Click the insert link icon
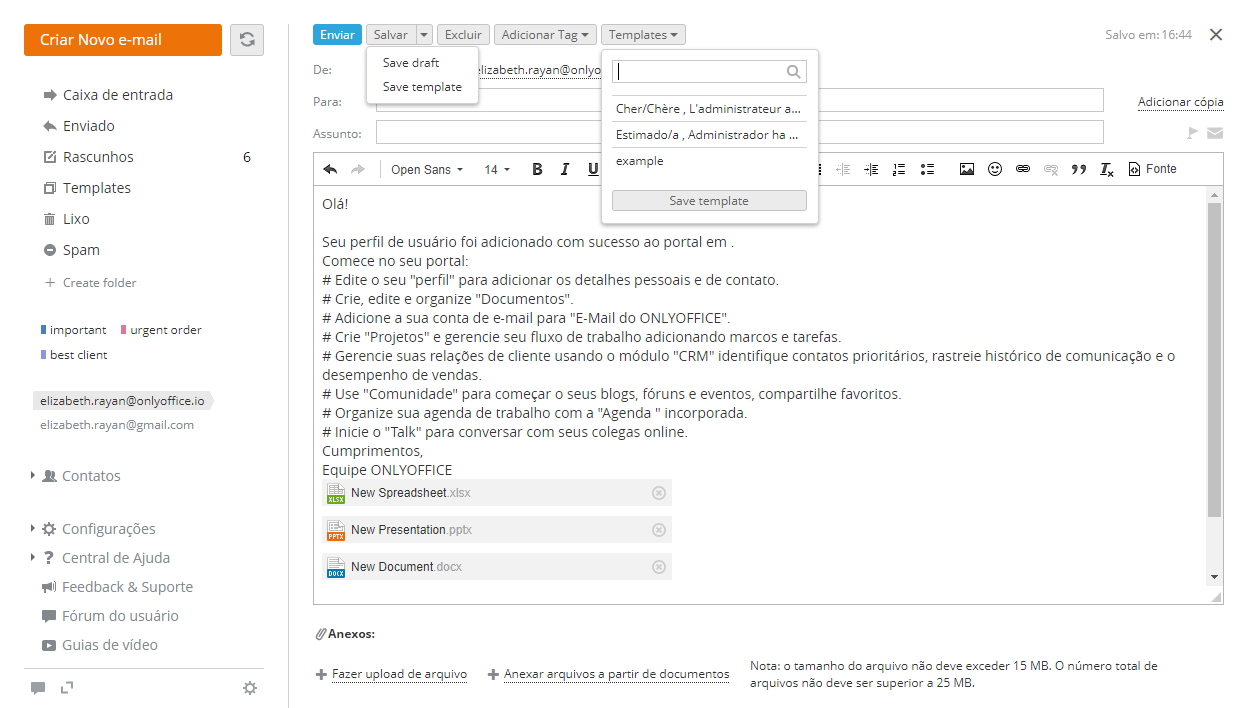1240x708 pixels. tap(1022, 169)
